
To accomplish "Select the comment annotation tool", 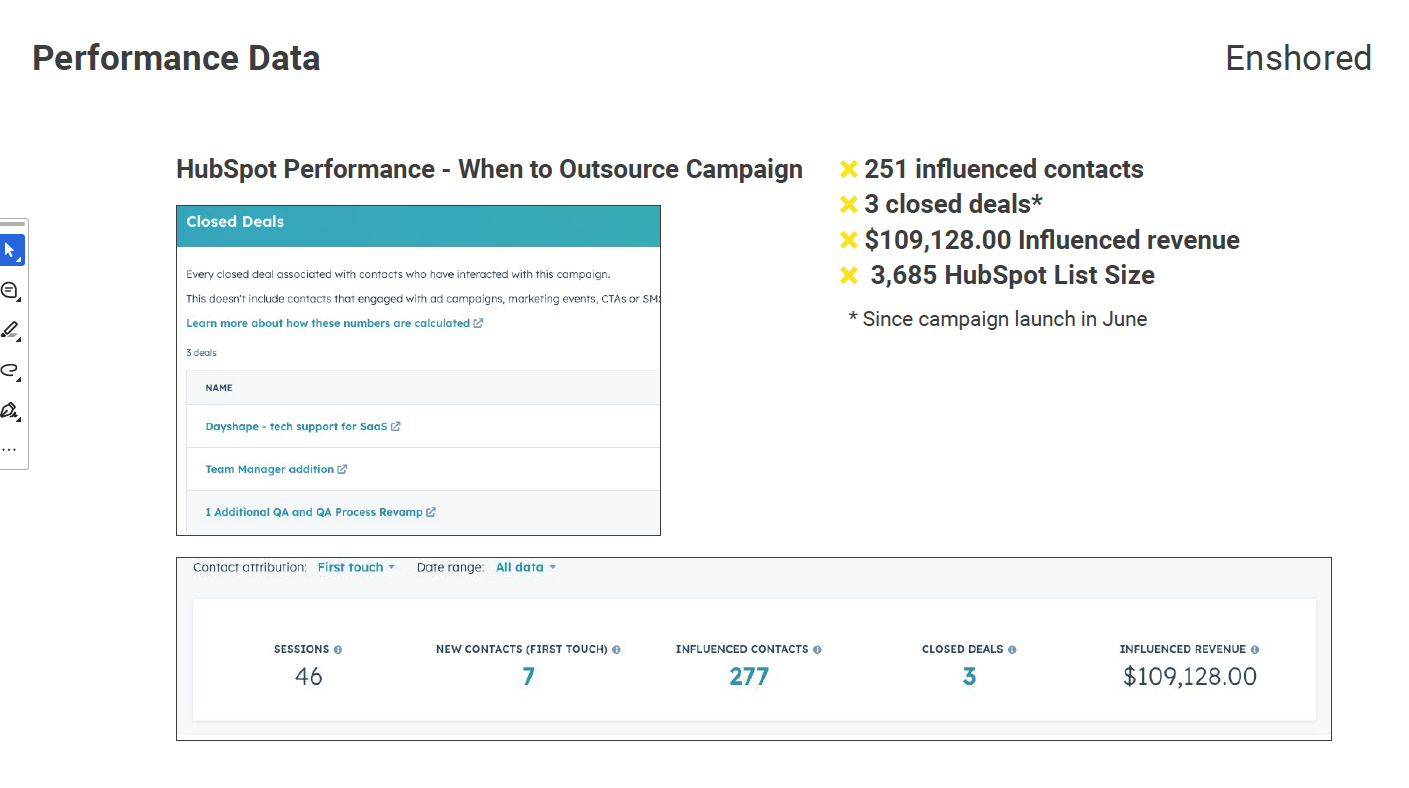I will click(10, 291).
